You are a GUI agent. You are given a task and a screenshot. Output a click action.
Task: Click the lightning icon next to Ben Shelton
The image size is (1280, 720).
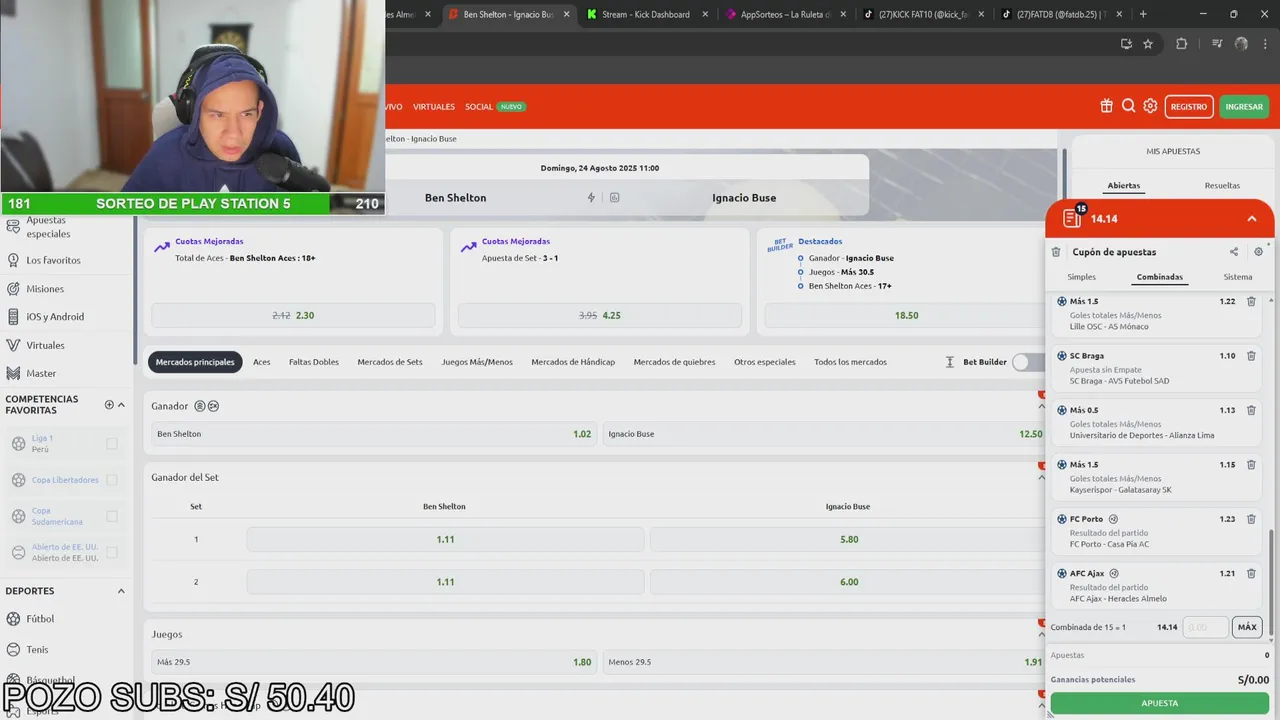coord(591,198)
